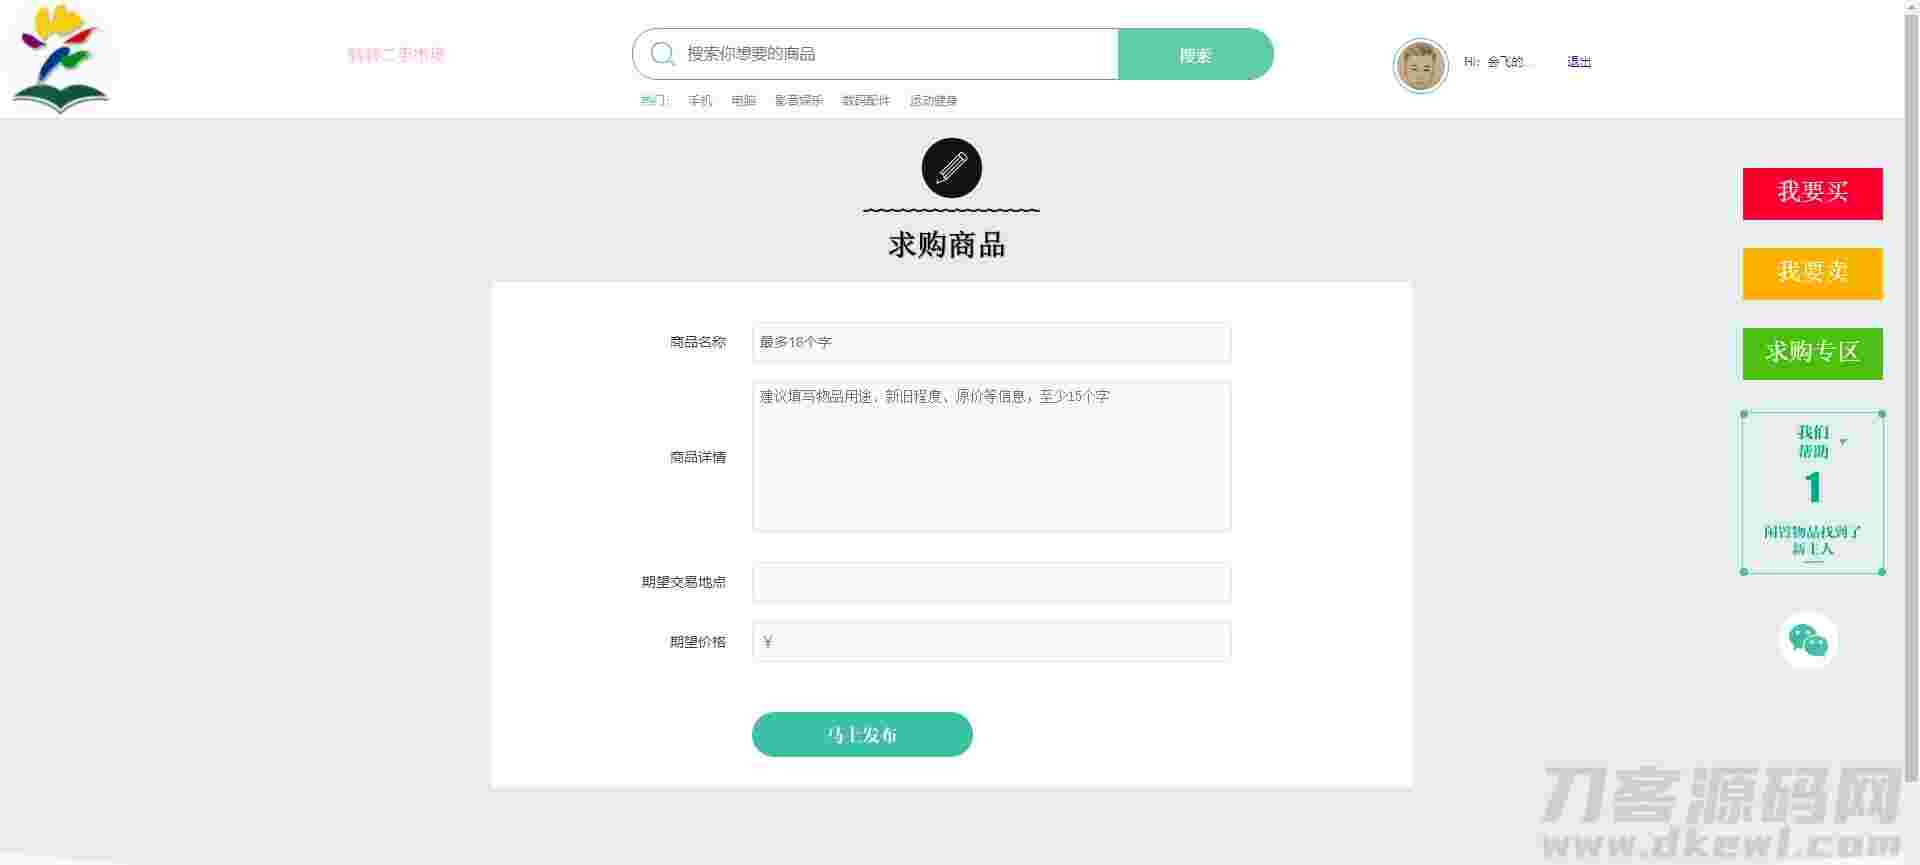Screen dimensions: 1920x865
Task: Focus the 商品详情 description textarea
Action: 991,456
